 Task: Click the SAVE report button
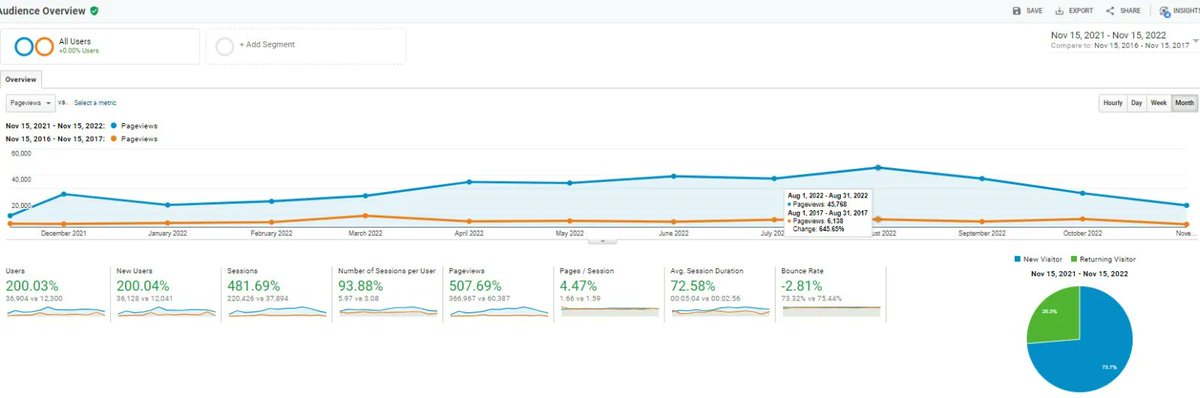(x=1026, y=10)
